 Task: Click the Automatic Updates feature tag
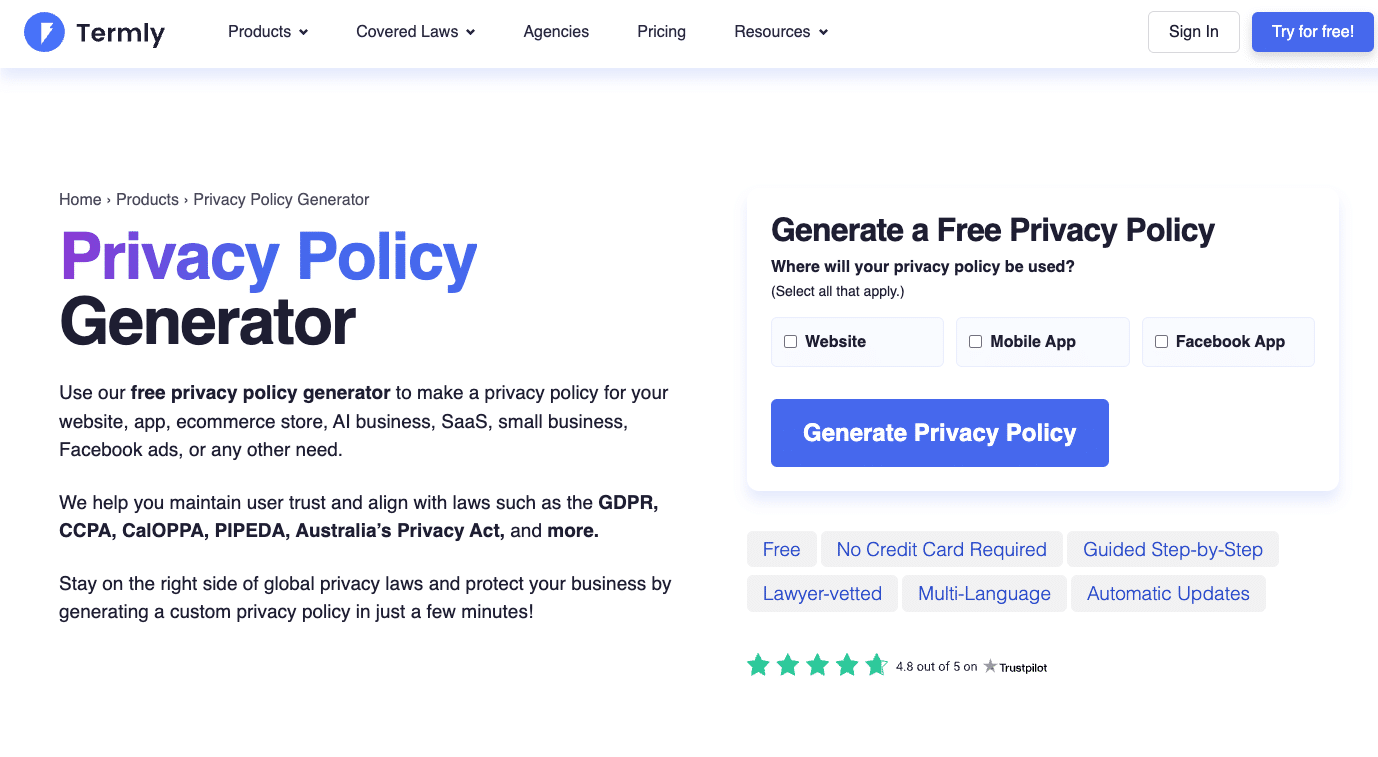click(x=1167, y=594)
